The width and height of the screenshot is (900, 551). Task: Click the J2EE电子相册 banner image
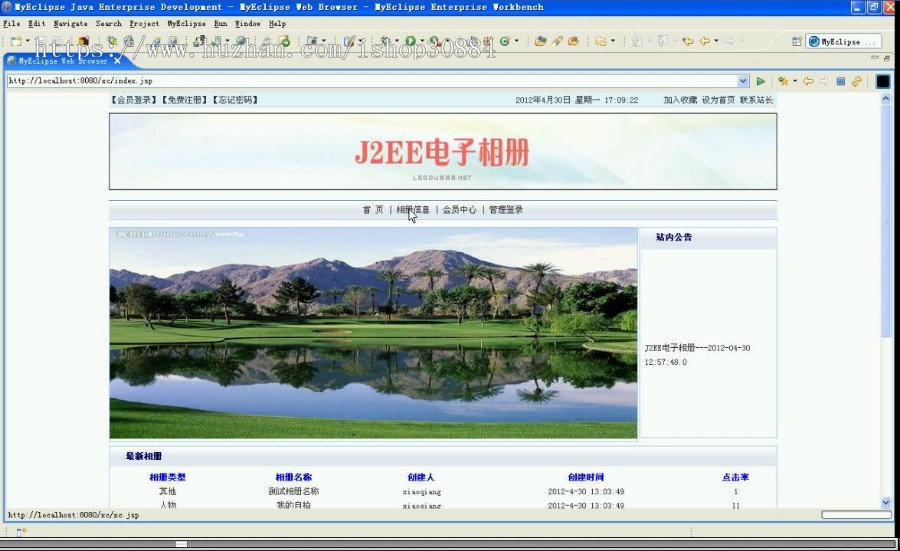tap(443, 152)
